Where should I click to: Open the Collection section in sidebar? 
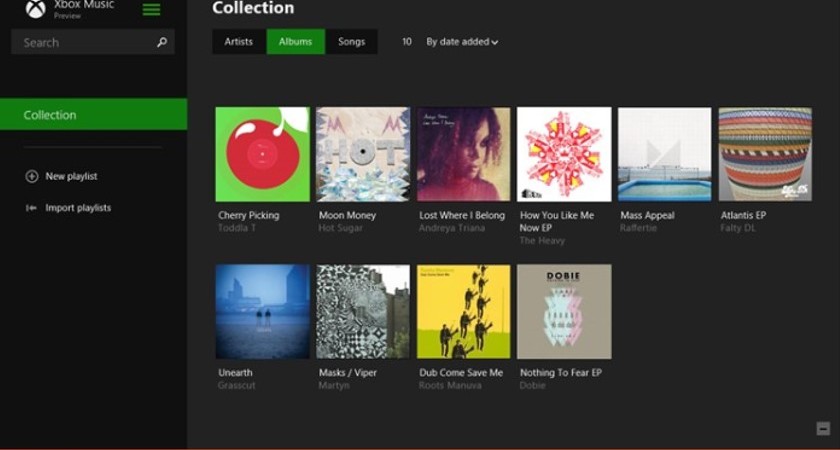tap(93, 115)
